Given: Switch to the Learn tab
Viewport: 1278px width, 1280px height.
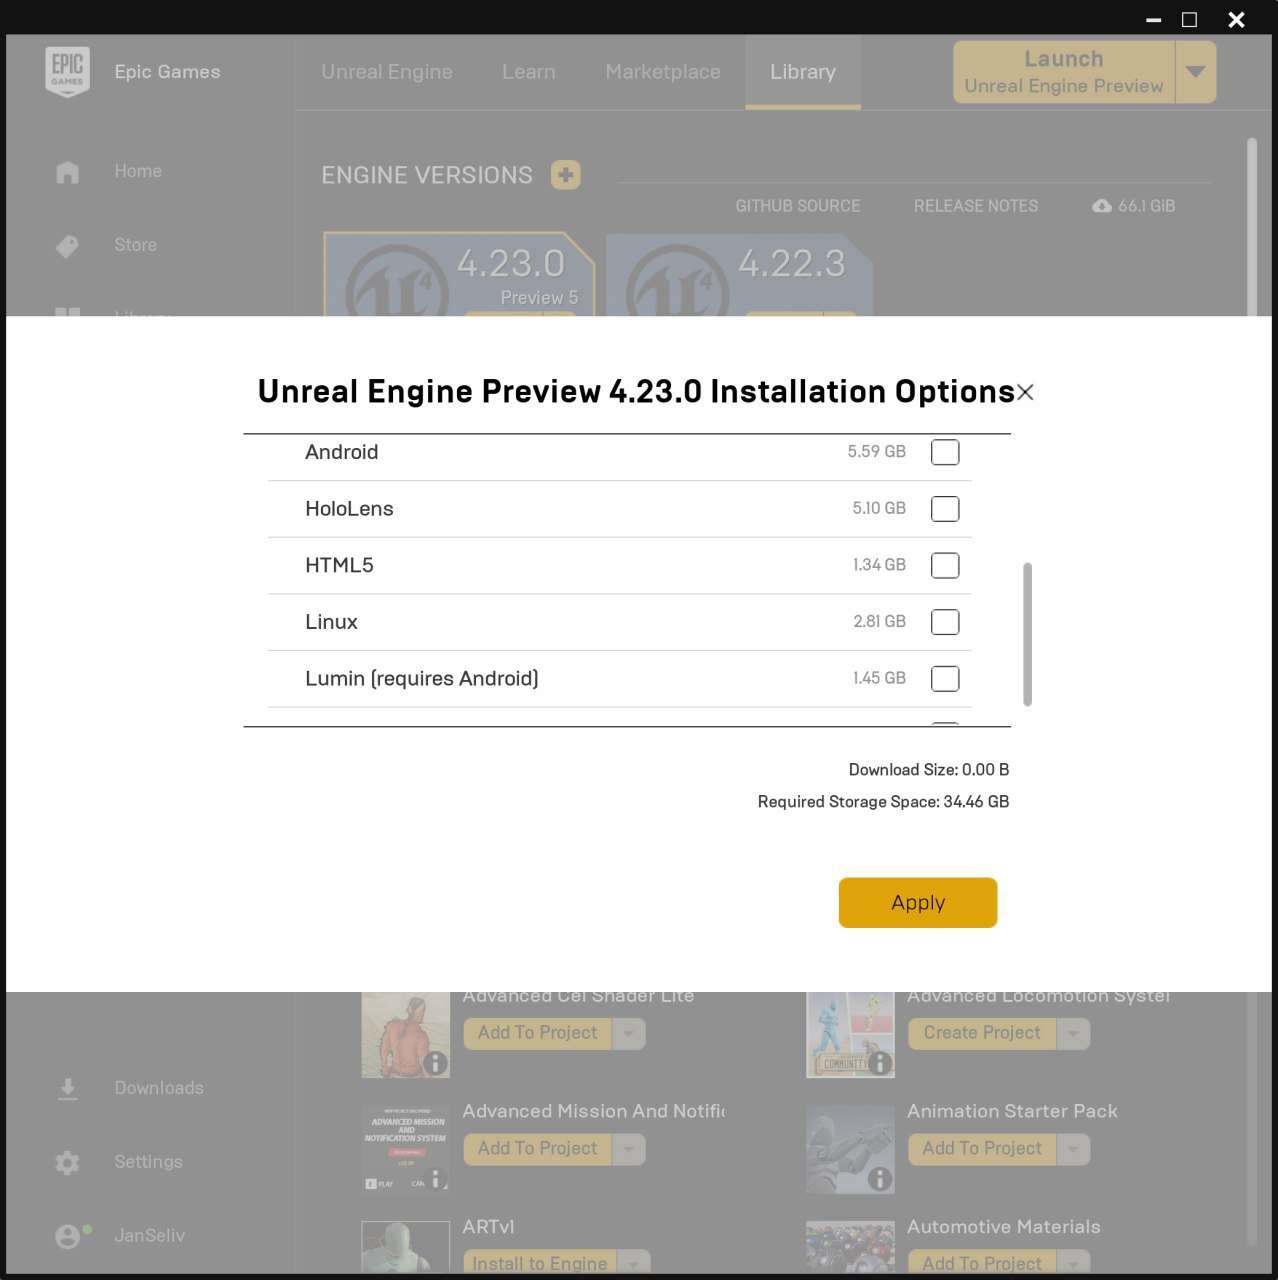Looking at the screenshot, I should point(528,72).
